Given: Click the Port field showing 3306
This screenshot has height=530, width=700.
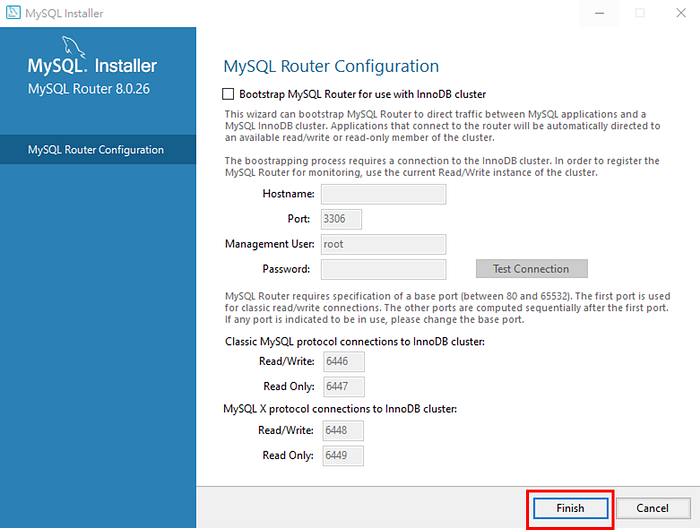Looking at the screenshot, I should (x=341, y=219).
